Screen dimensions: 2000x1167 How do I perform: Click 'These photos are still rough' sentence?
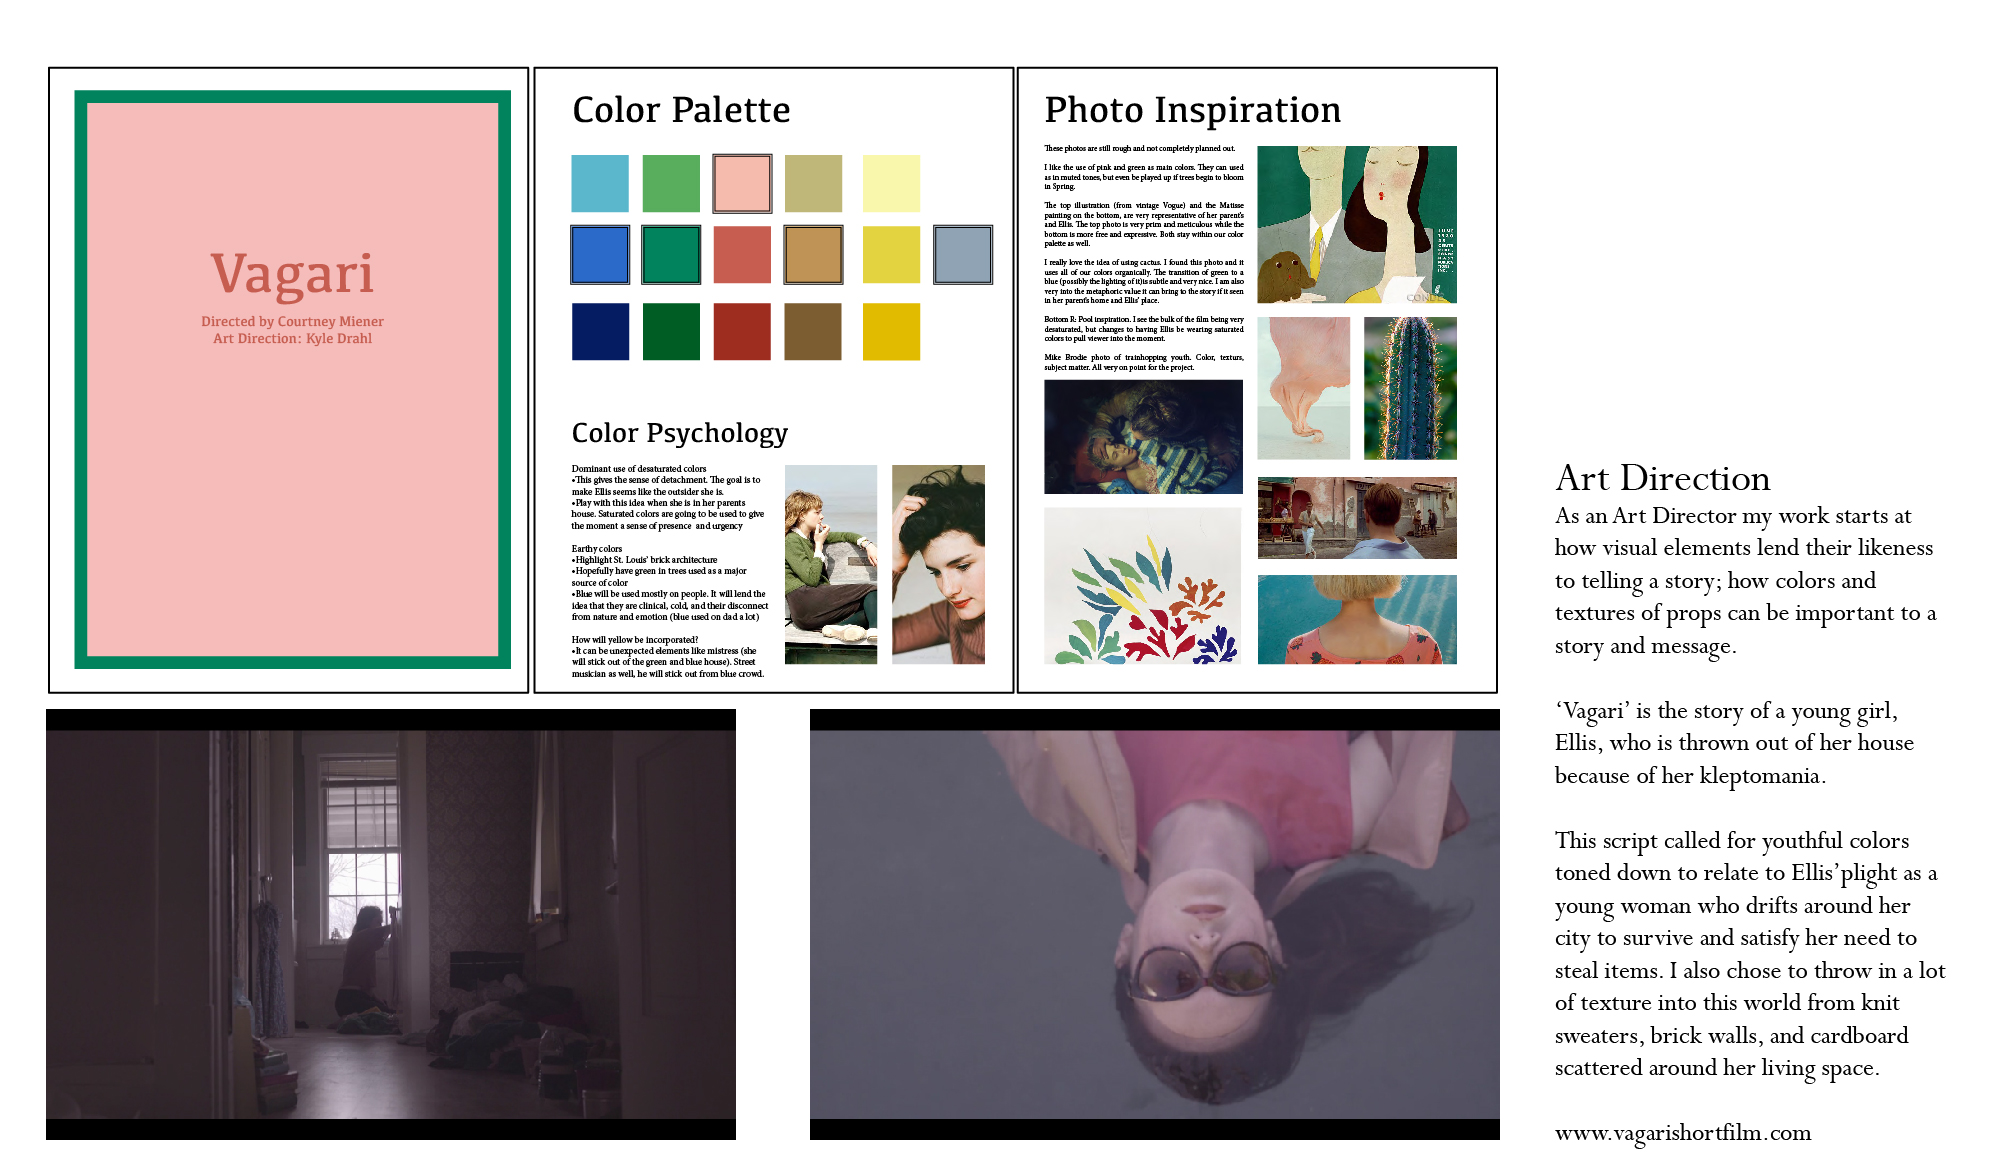pos(1139,148)
